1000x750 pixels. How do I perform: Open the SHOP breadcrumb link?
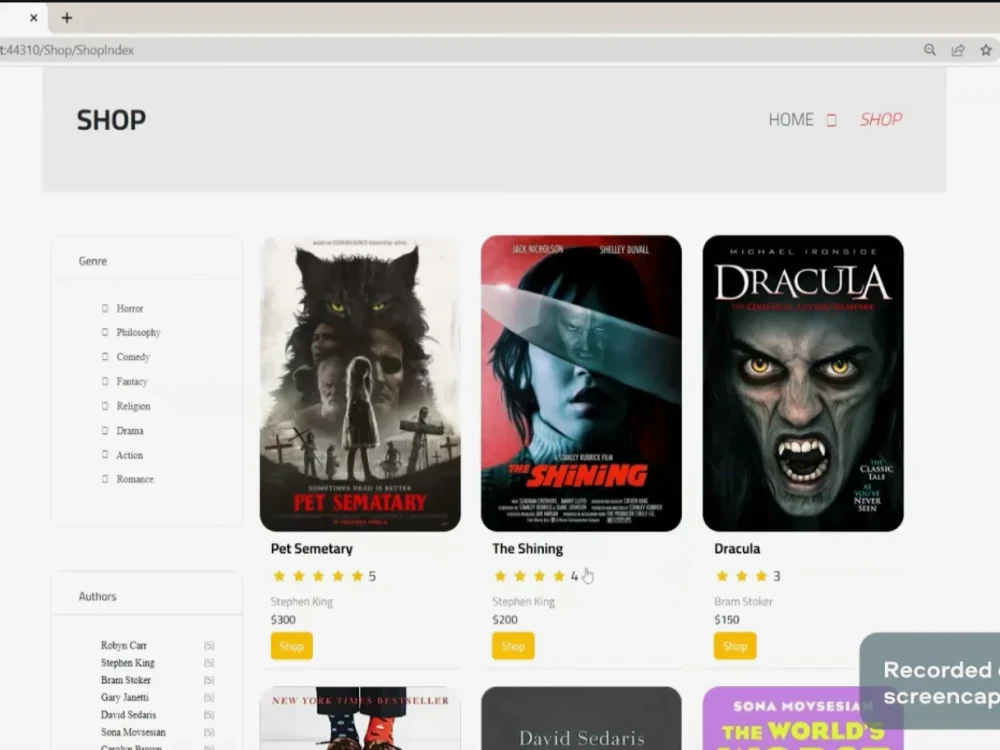[x=881, y=119]
